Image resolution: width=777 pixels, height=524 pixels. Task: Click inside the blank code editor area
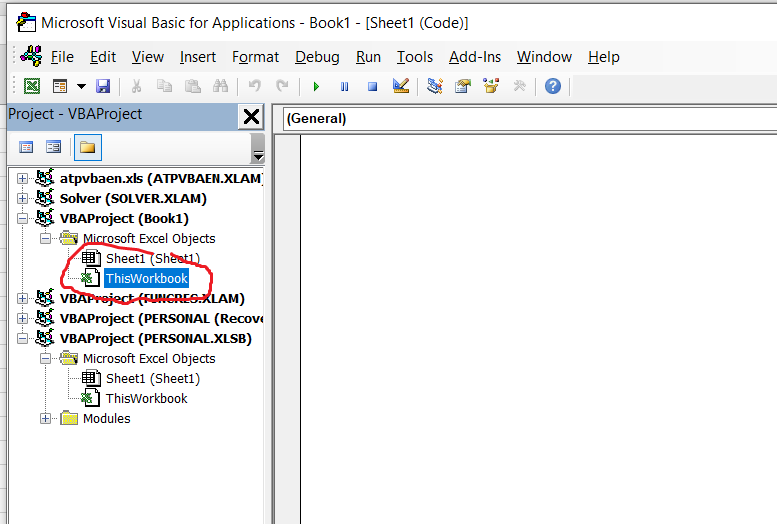[539, 329]
